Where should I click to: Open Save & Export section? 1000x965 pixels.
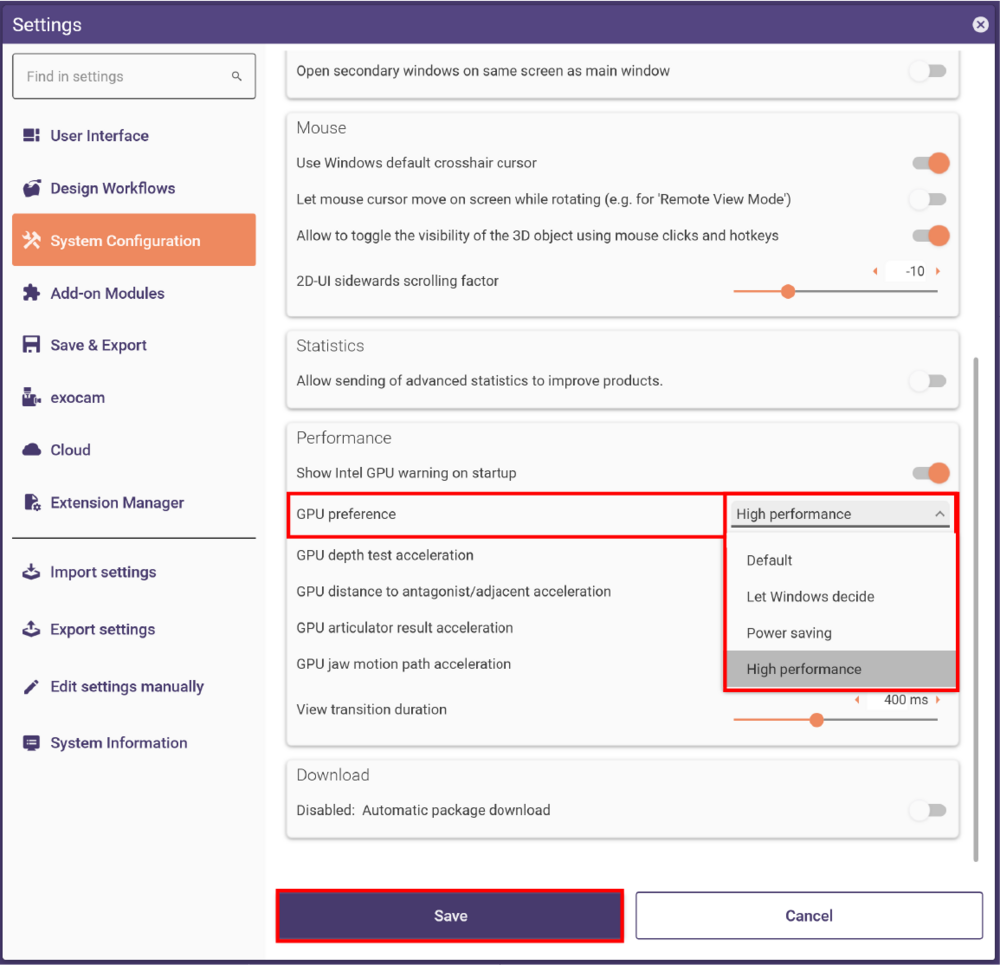[x=134, y=344]
